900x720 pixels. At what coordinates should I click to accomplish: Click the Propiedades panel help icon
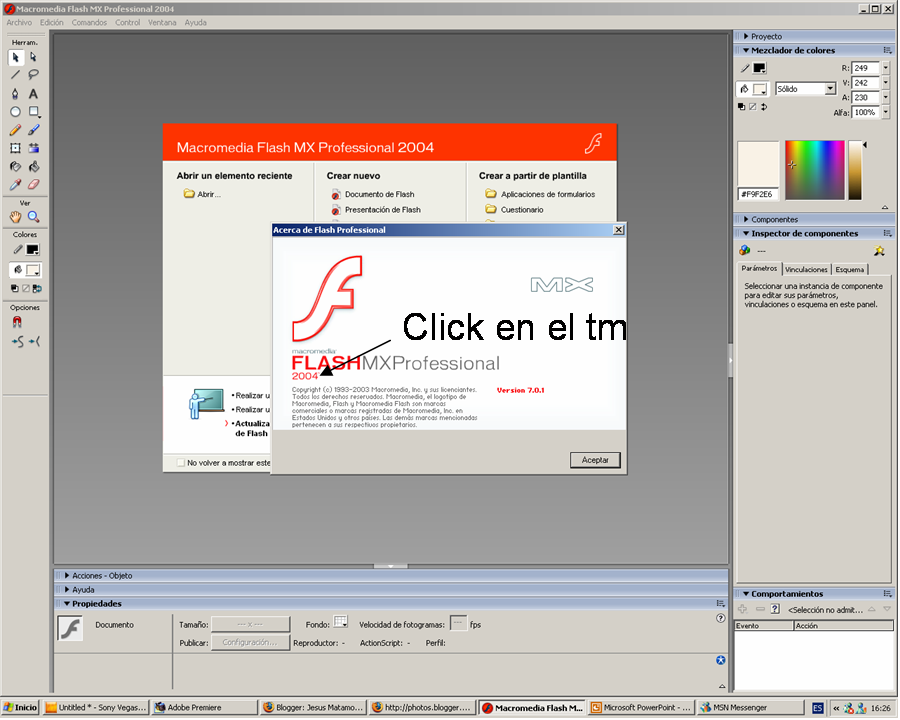click(x=721, y=620)
